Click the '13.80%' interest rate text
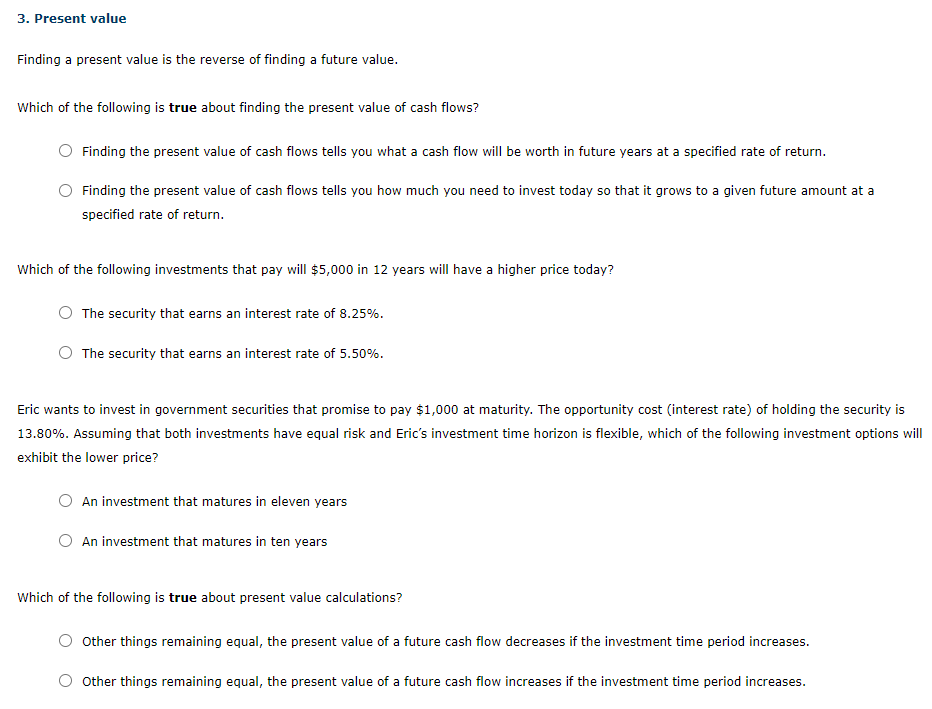Screen dimensions: 932x709 [36, 433]
